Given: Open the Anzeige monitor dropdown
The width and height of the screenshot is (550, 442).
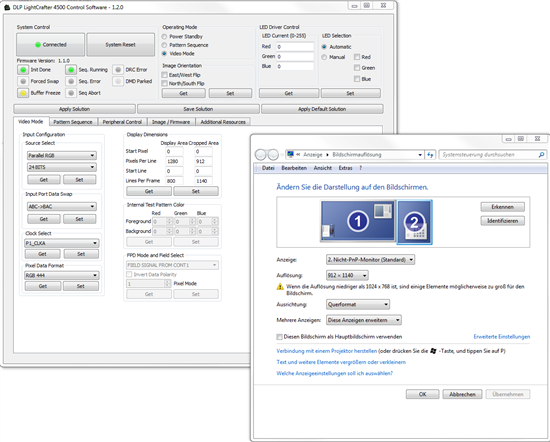Looking at the screenshot, I should 370,260.
